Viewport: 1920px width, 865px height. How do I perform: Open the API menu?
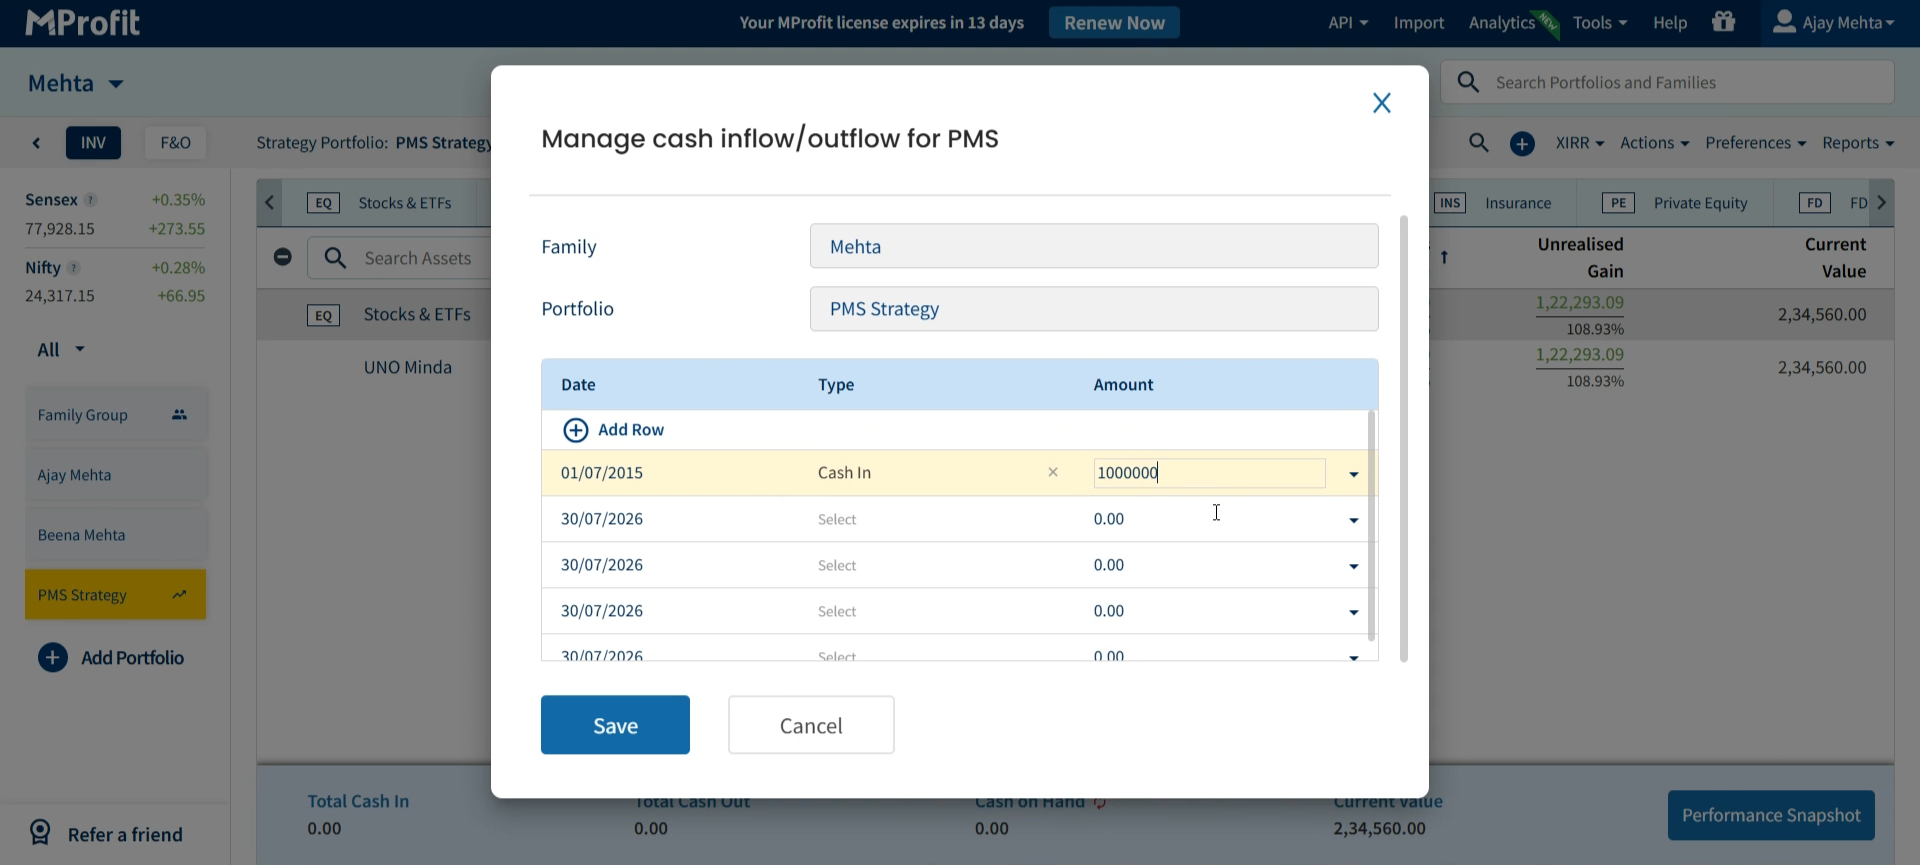pyautogui.click(x=1348, y=23)
